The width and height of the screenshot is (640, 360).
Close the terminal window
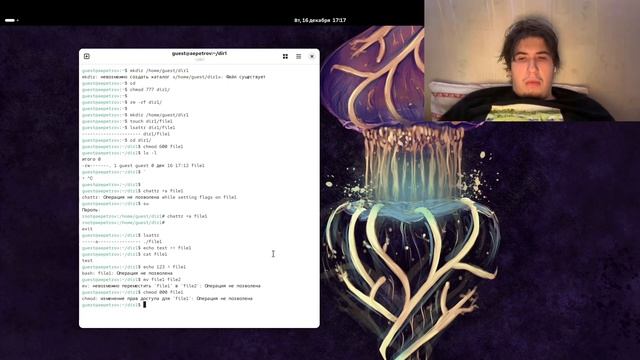pyautogui.click(x=312, y=56)
